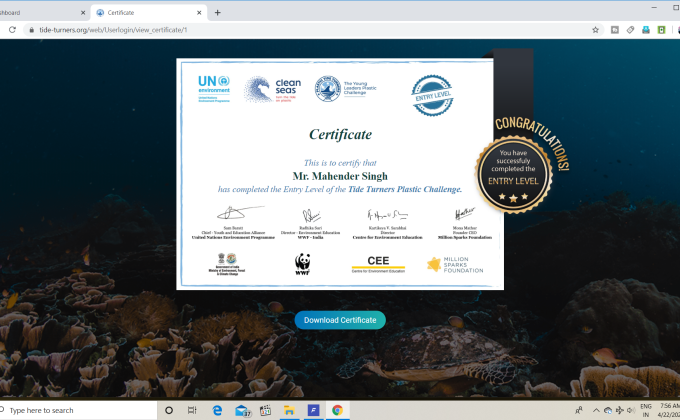Click the green extension icon in toolbar
This screenshot has width=680, height=420.
(x=661, y=30)
